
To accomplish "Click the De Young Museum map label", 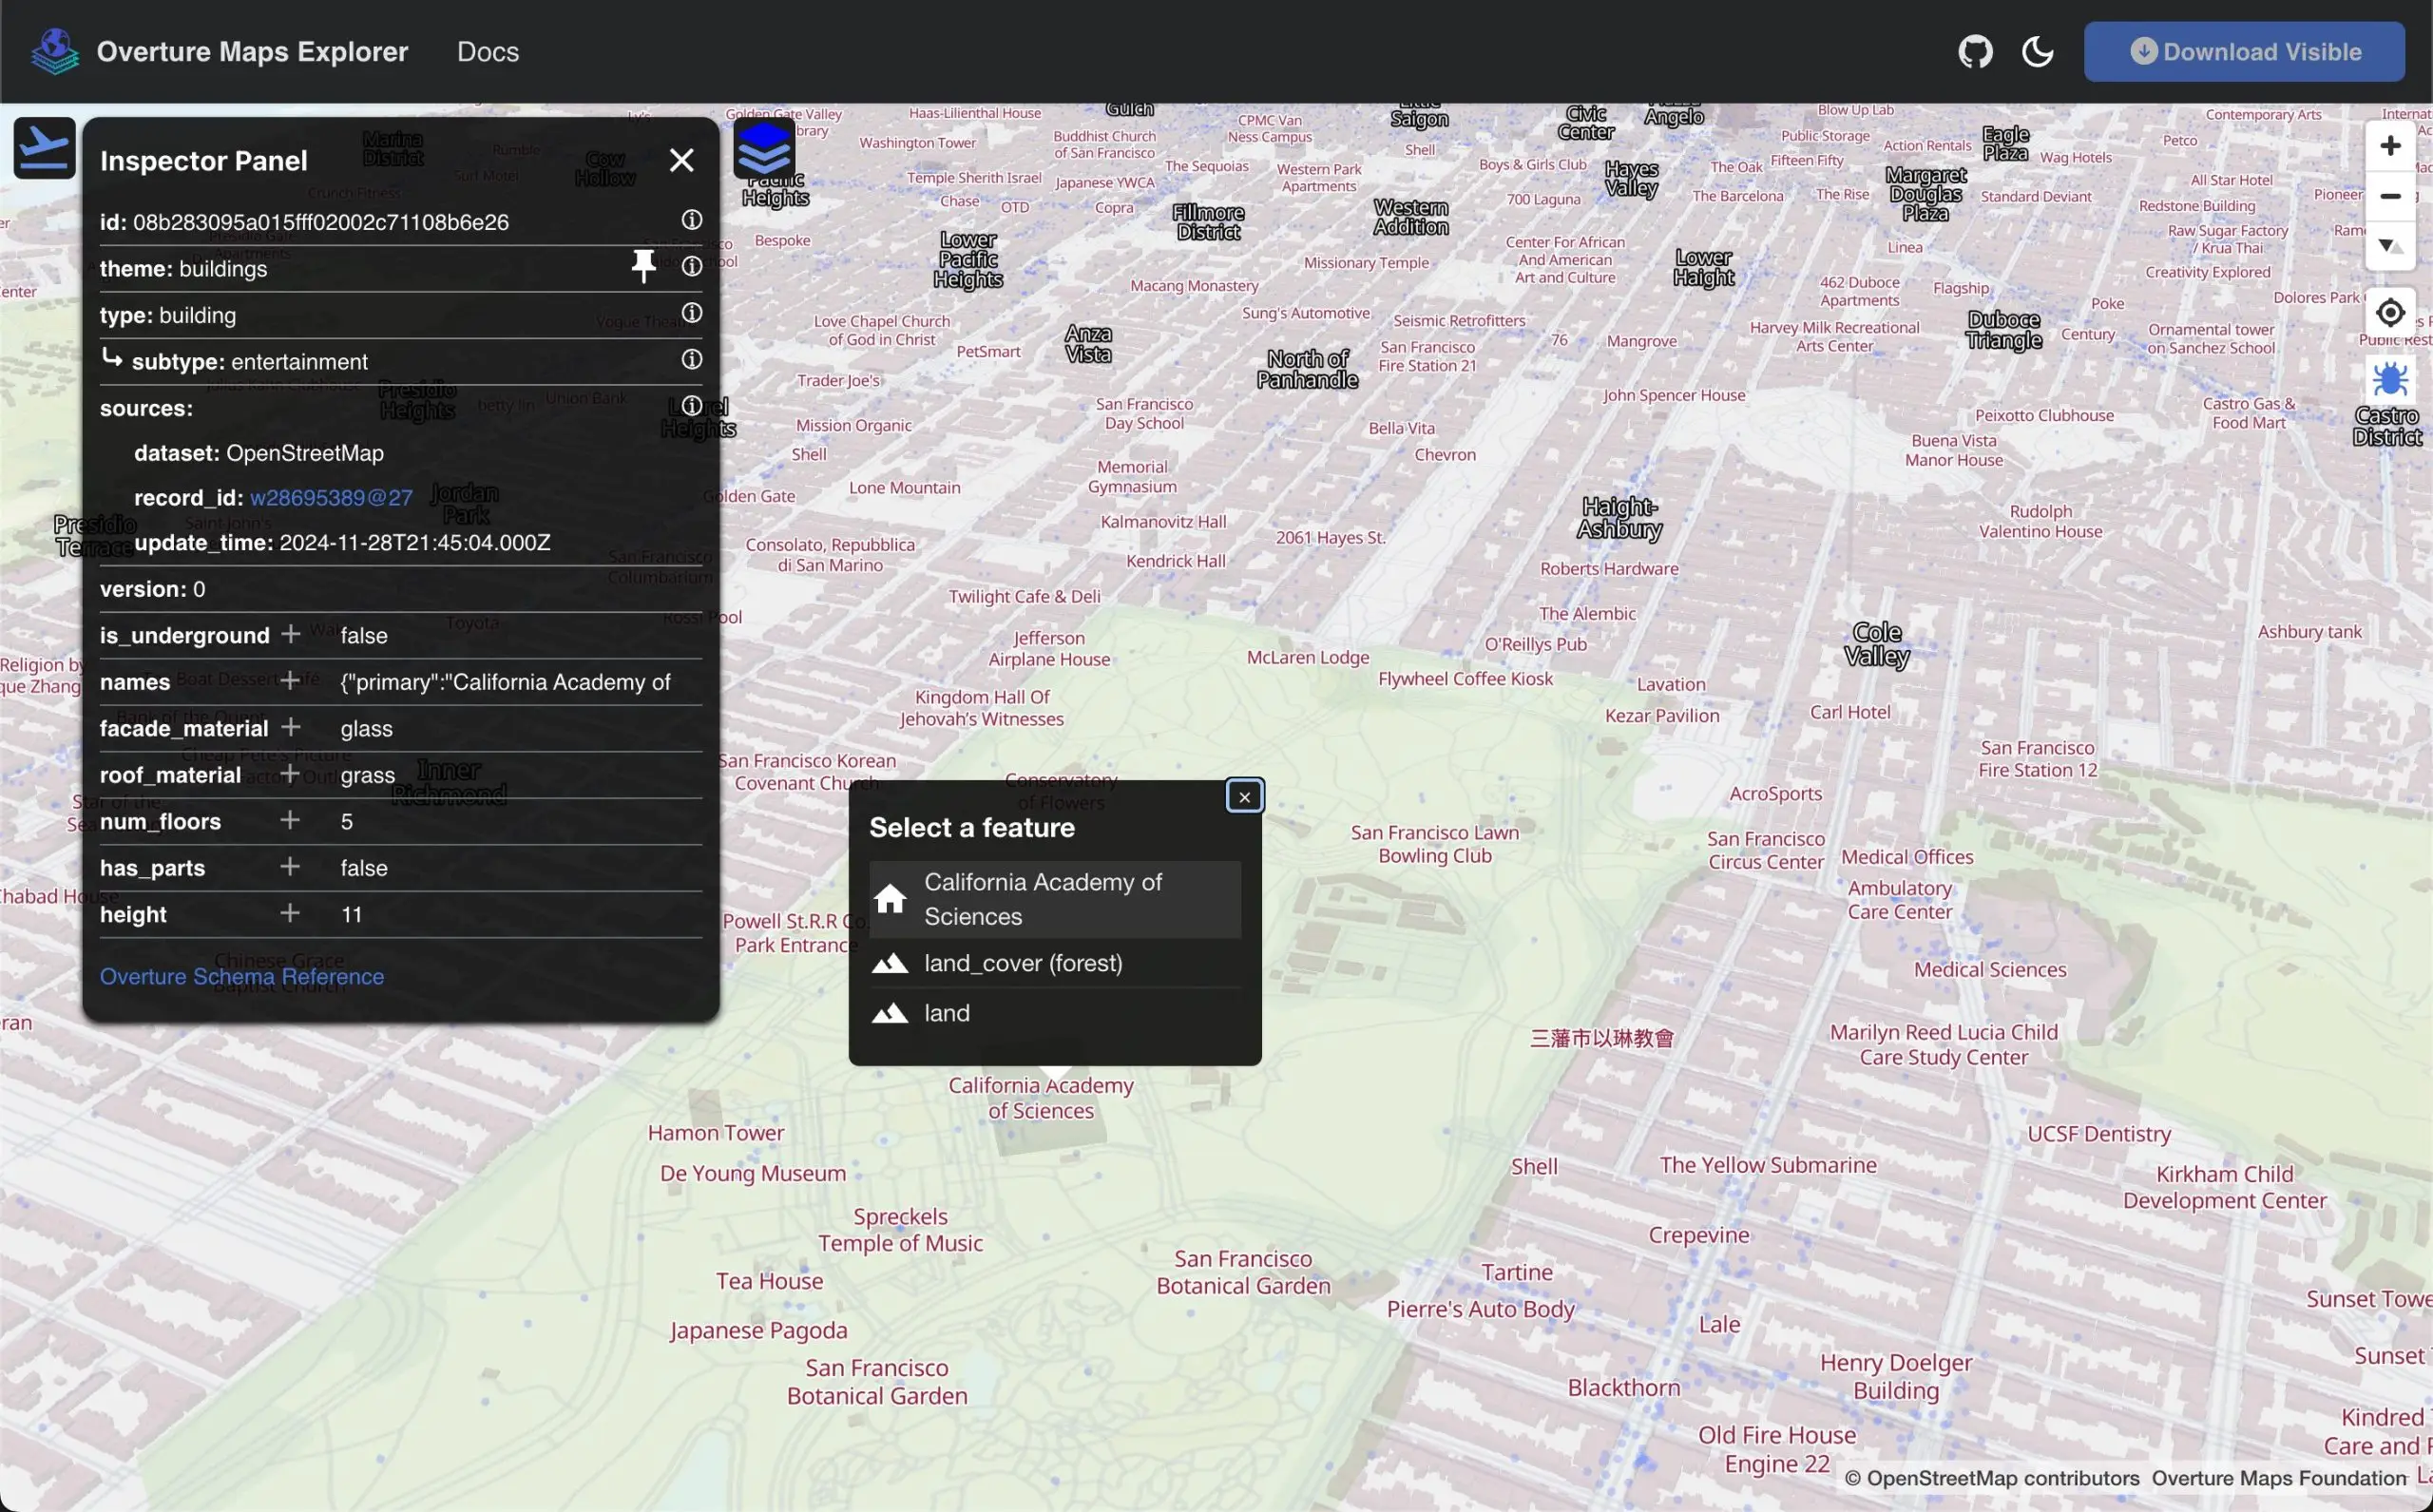I will pyautogui.click(x=753, y=1173).
